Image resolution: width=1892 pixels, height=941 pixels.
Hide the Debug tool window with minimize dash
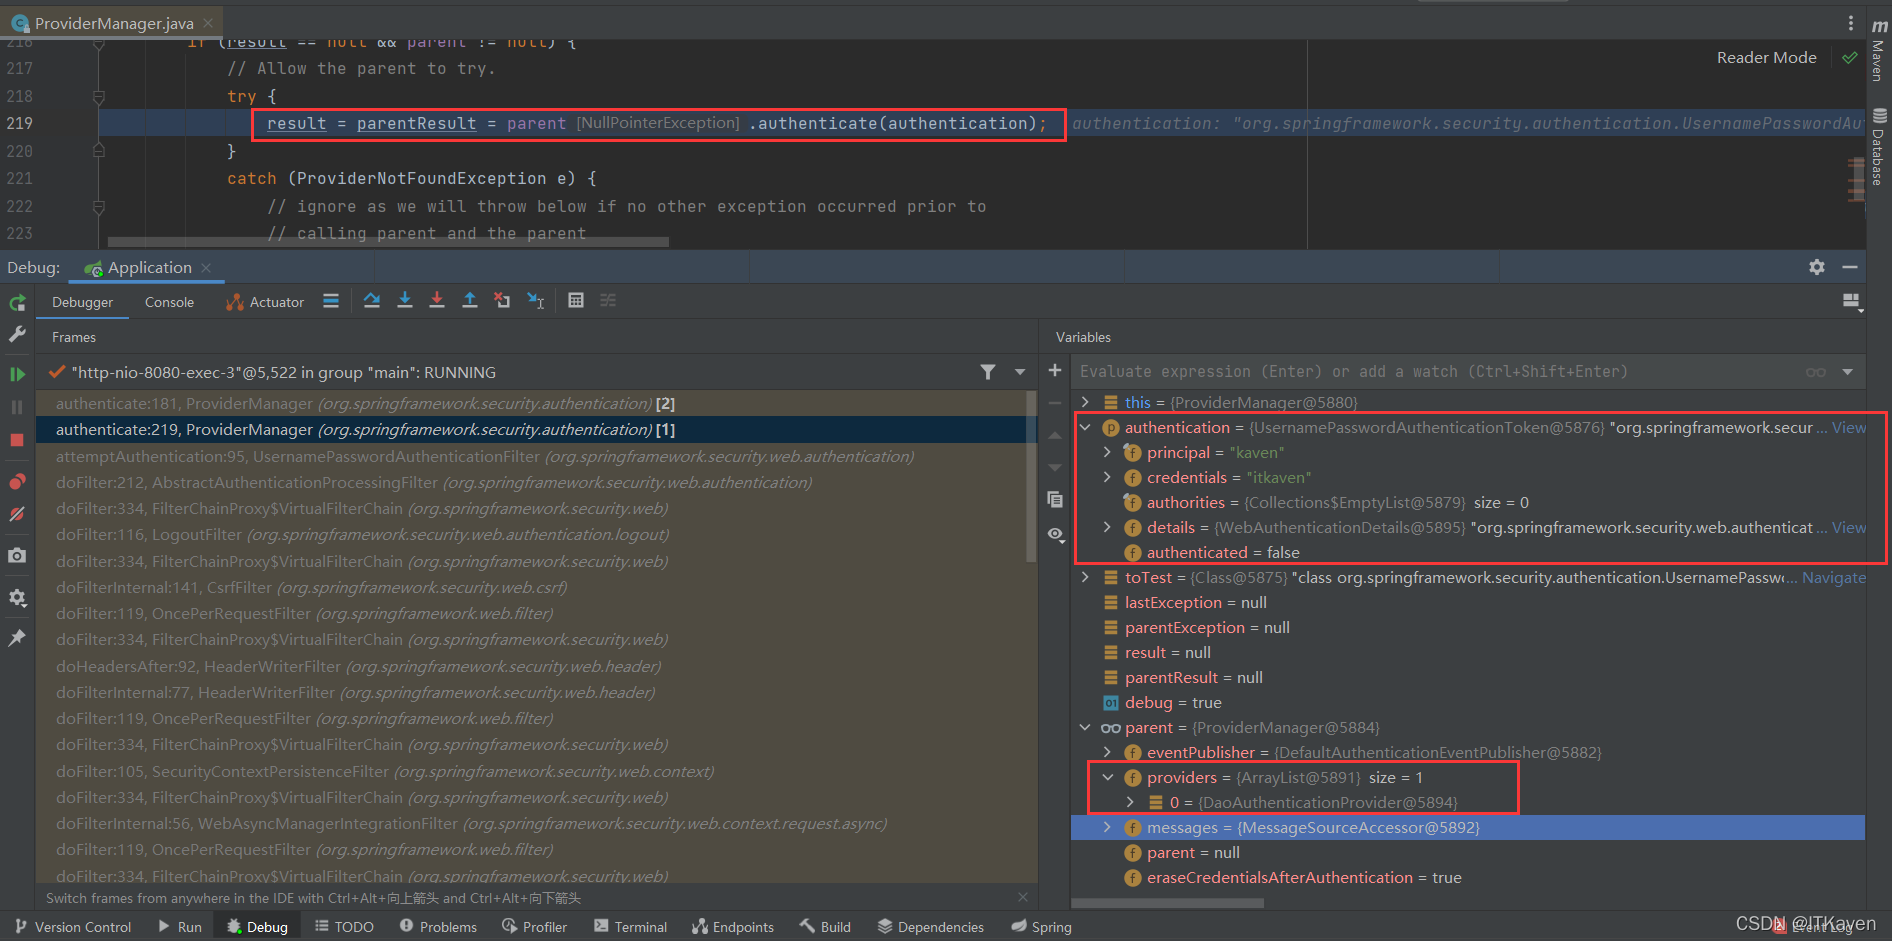pos(1850,267)
